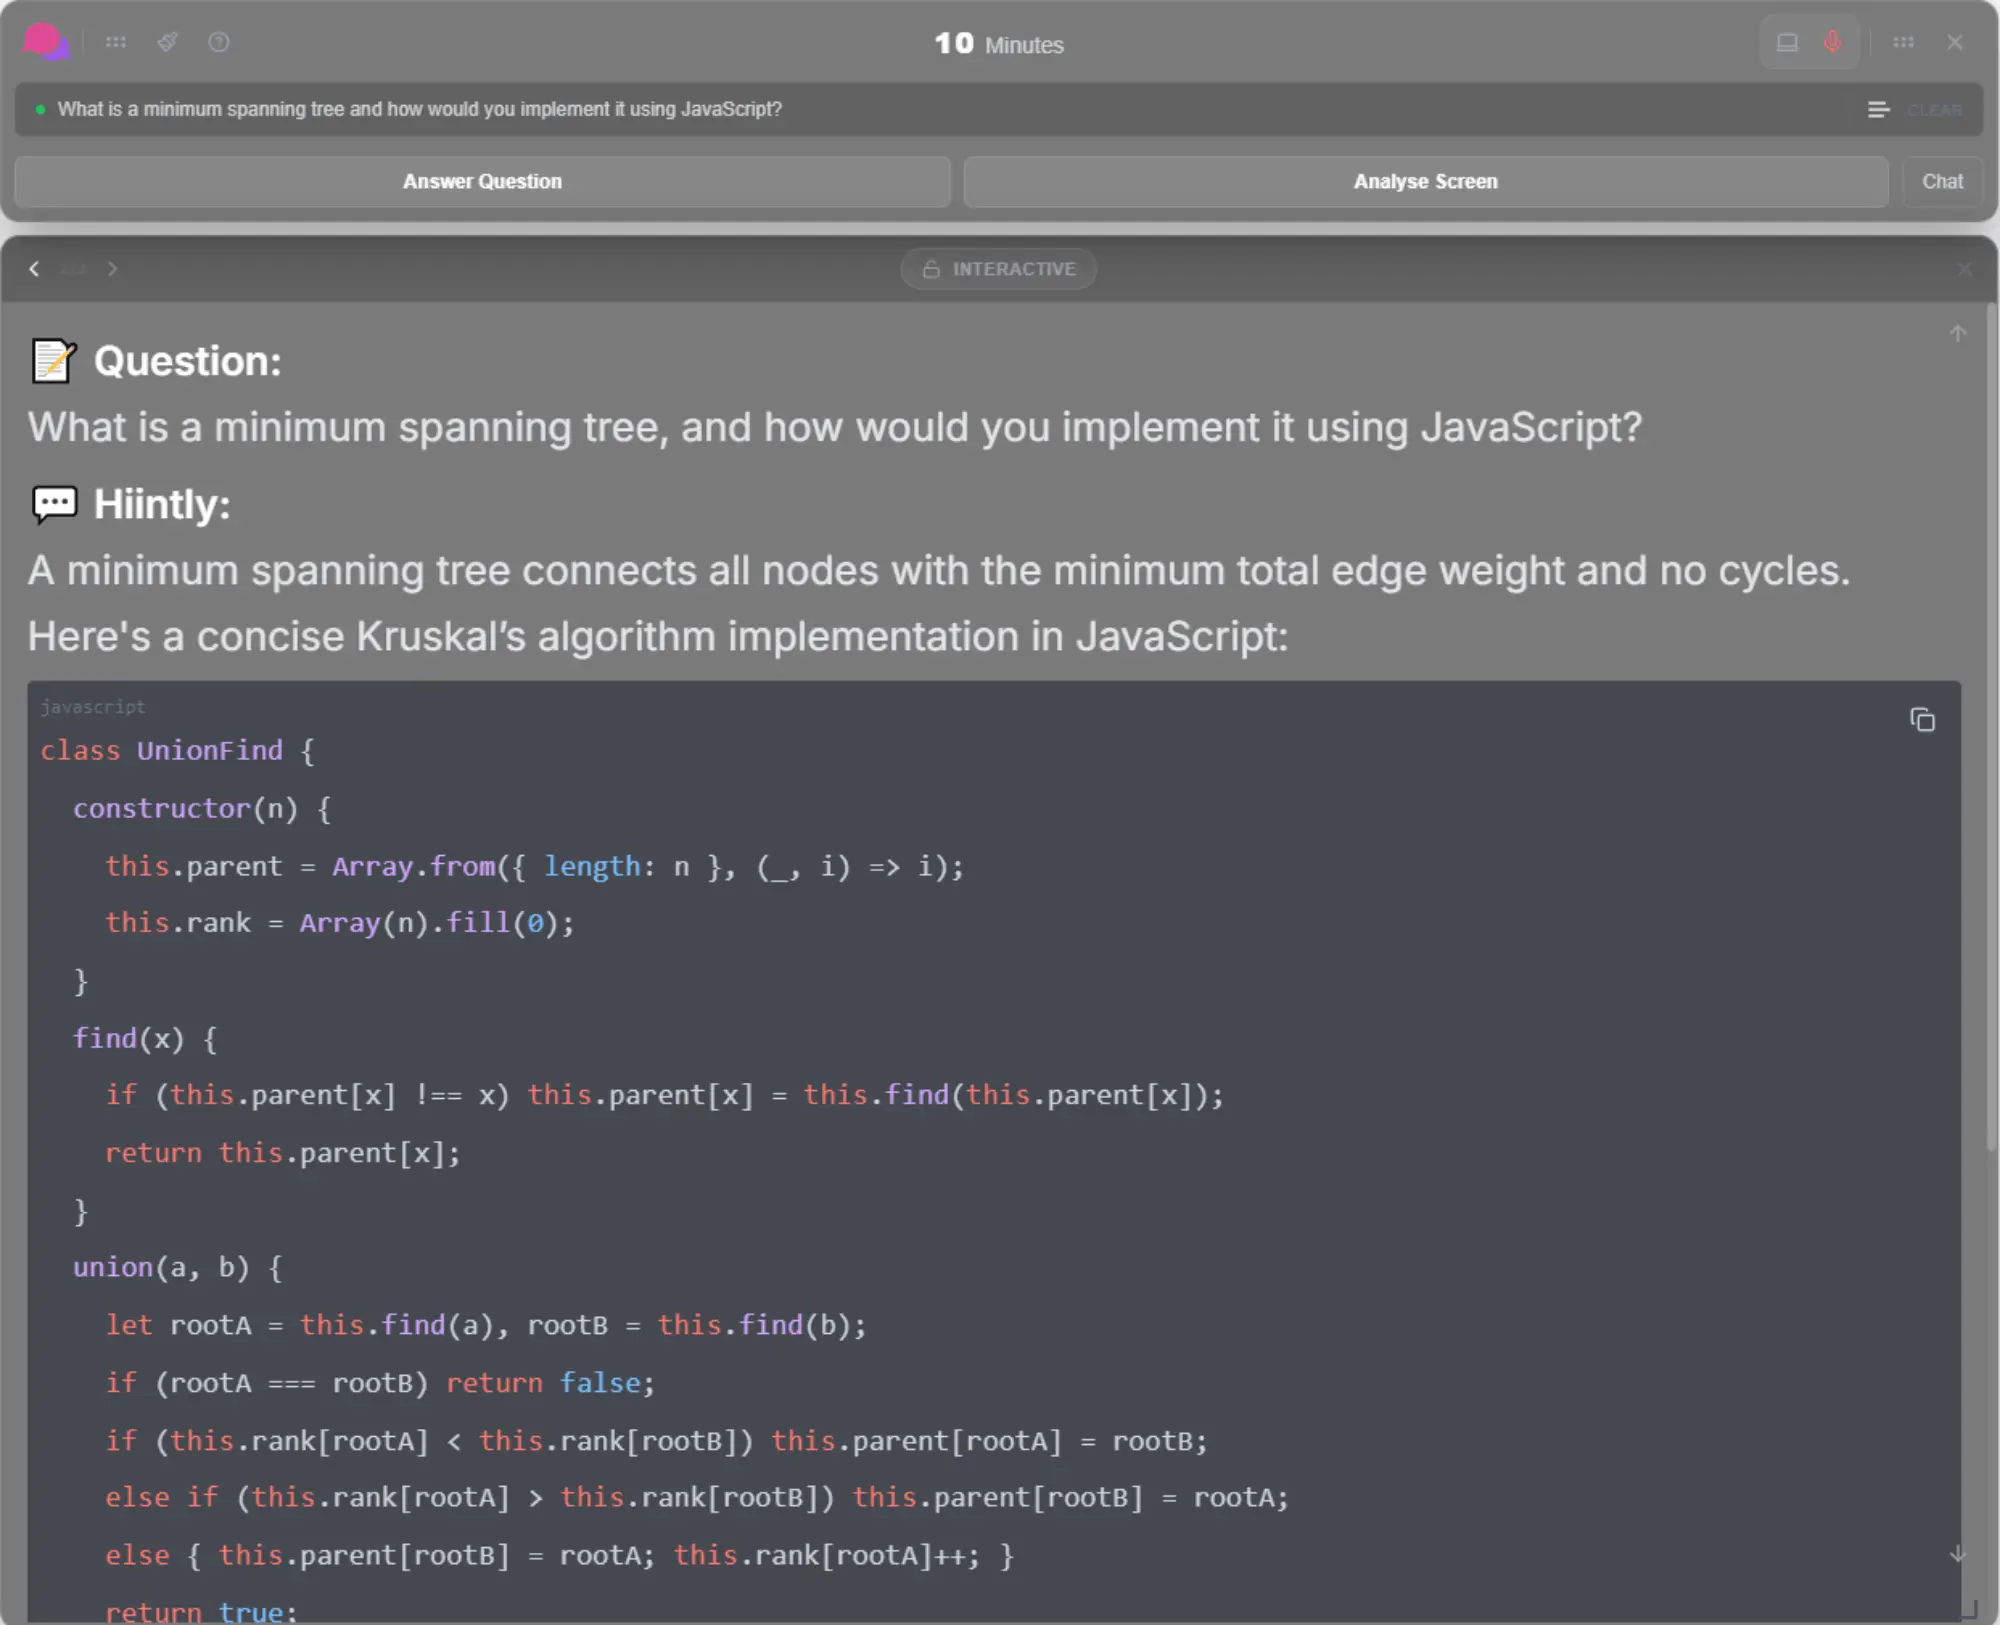Open the transcript lines icon beside CLEAR

tap(1878, 109)
